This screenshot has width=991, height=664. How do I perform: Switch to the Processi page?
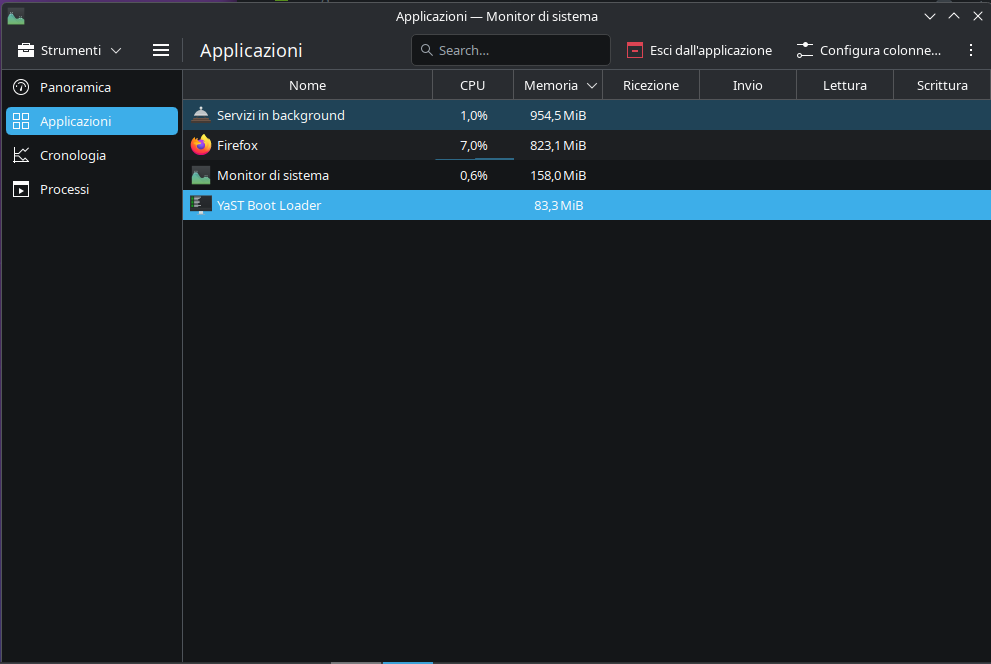point(64,189)
